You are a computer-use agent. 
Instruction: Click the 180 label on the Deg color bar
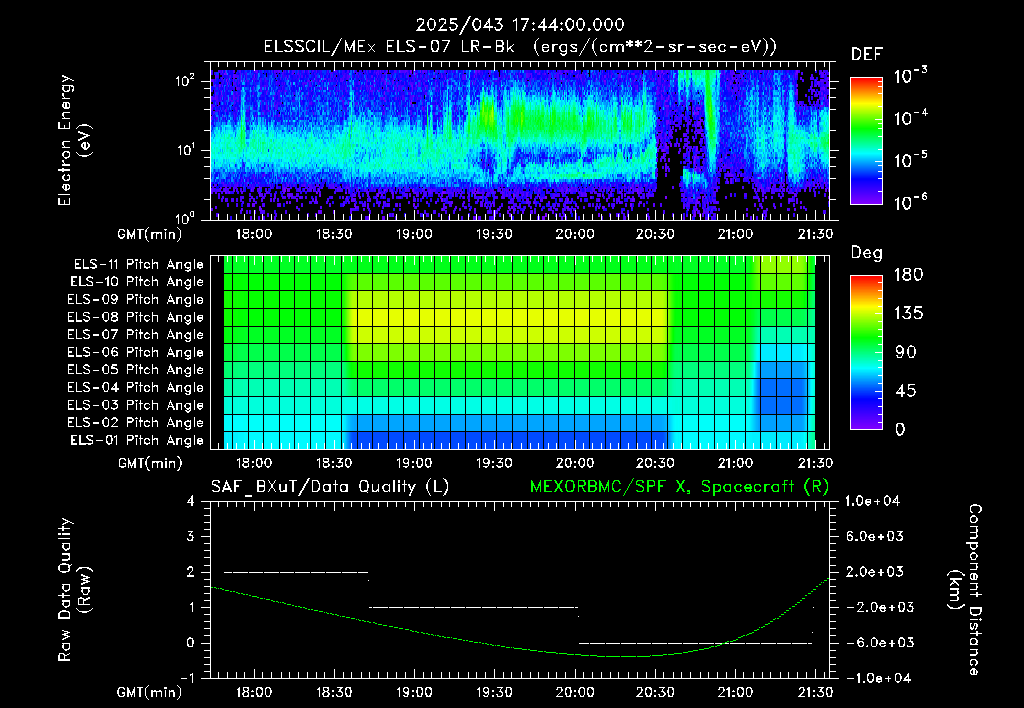tap(908, 275)
